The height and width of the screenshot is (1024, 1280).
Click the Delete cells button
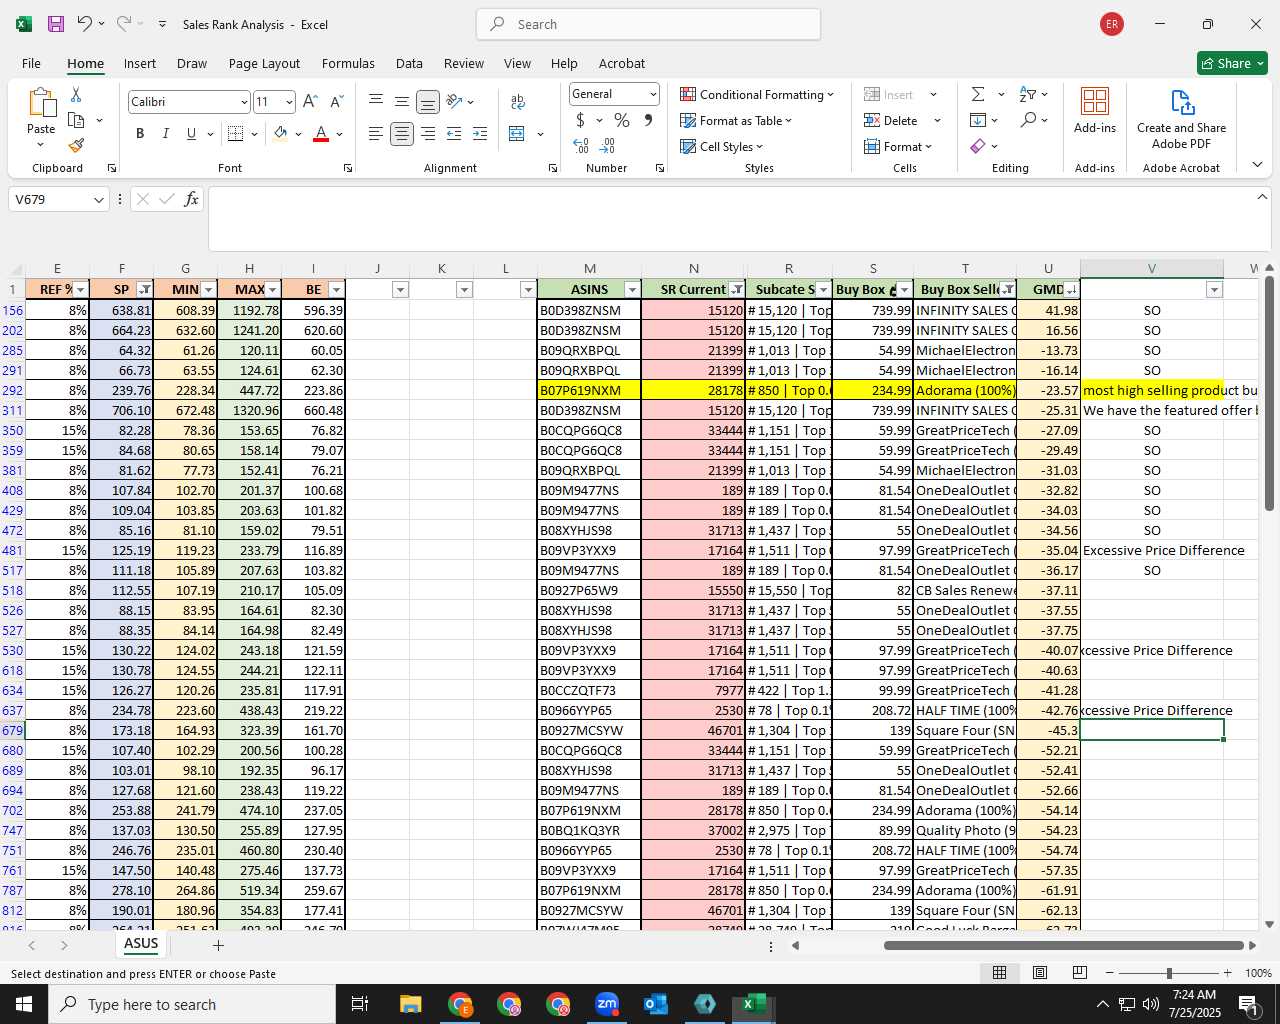892,120
